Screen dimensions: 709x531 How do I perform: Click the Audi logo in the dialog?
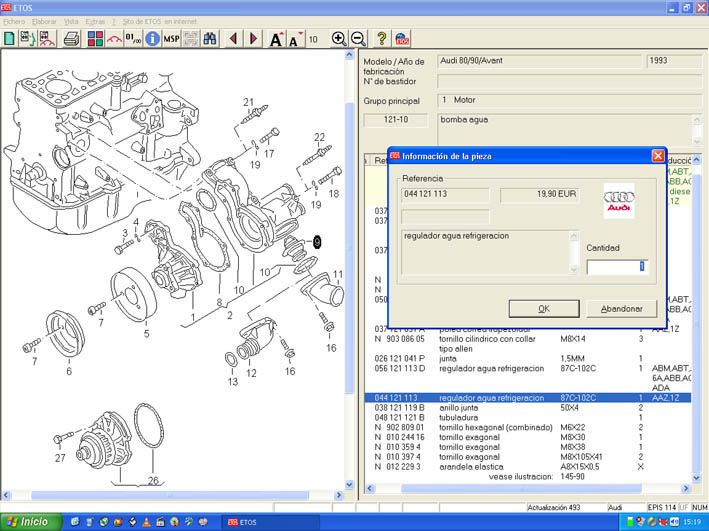[619, 201]
